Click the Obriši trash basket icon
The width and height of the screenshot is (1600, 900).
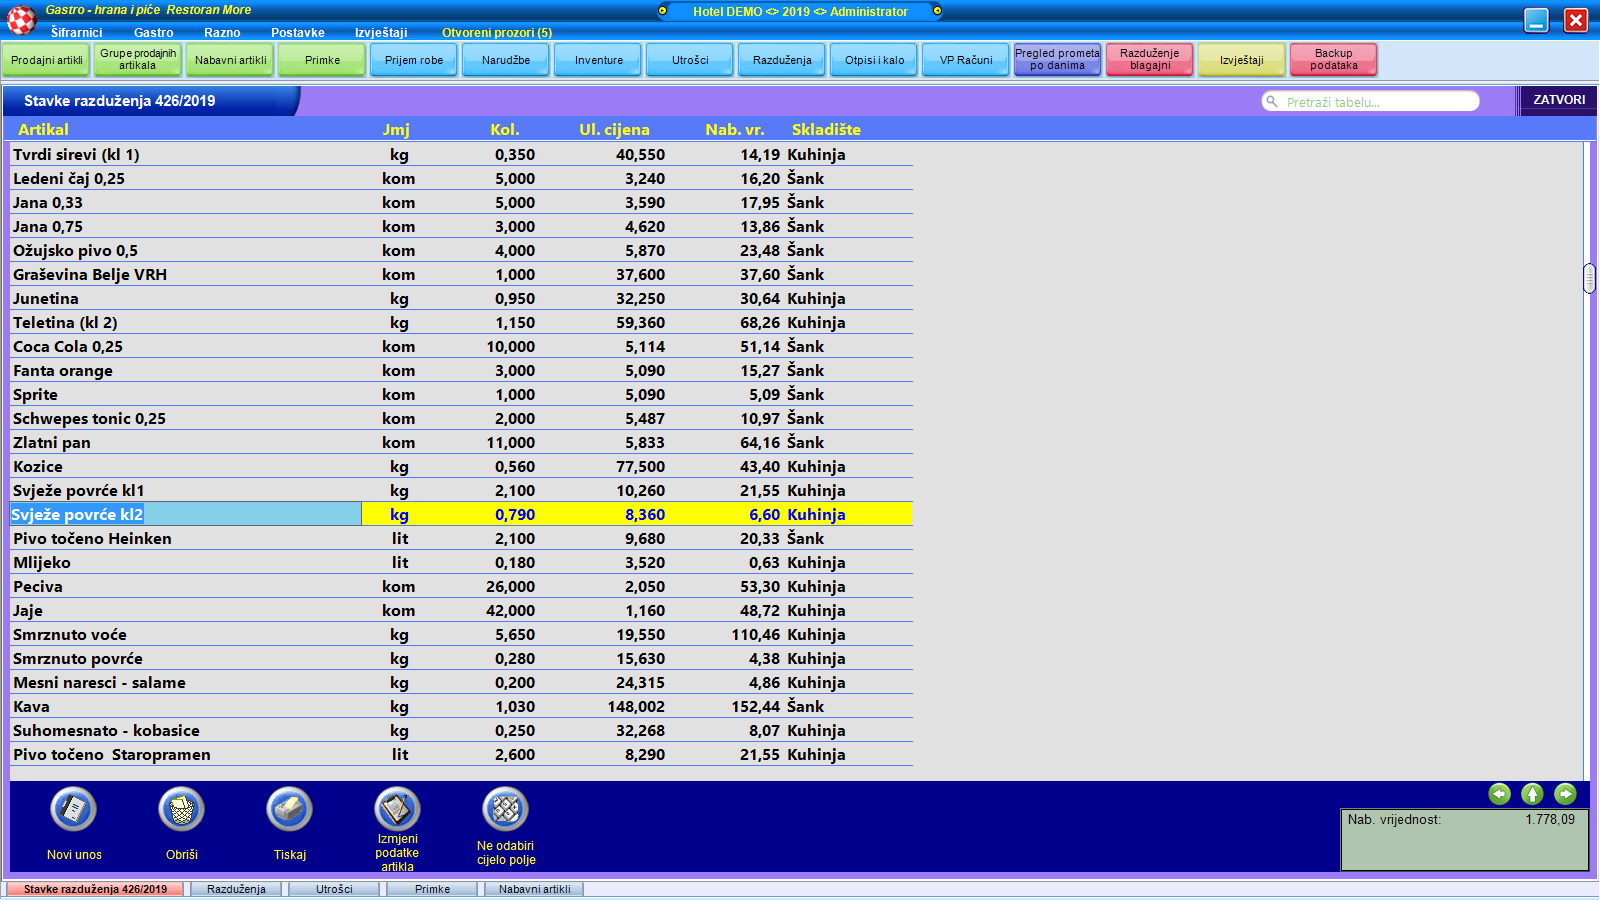(x=181, y=809)
